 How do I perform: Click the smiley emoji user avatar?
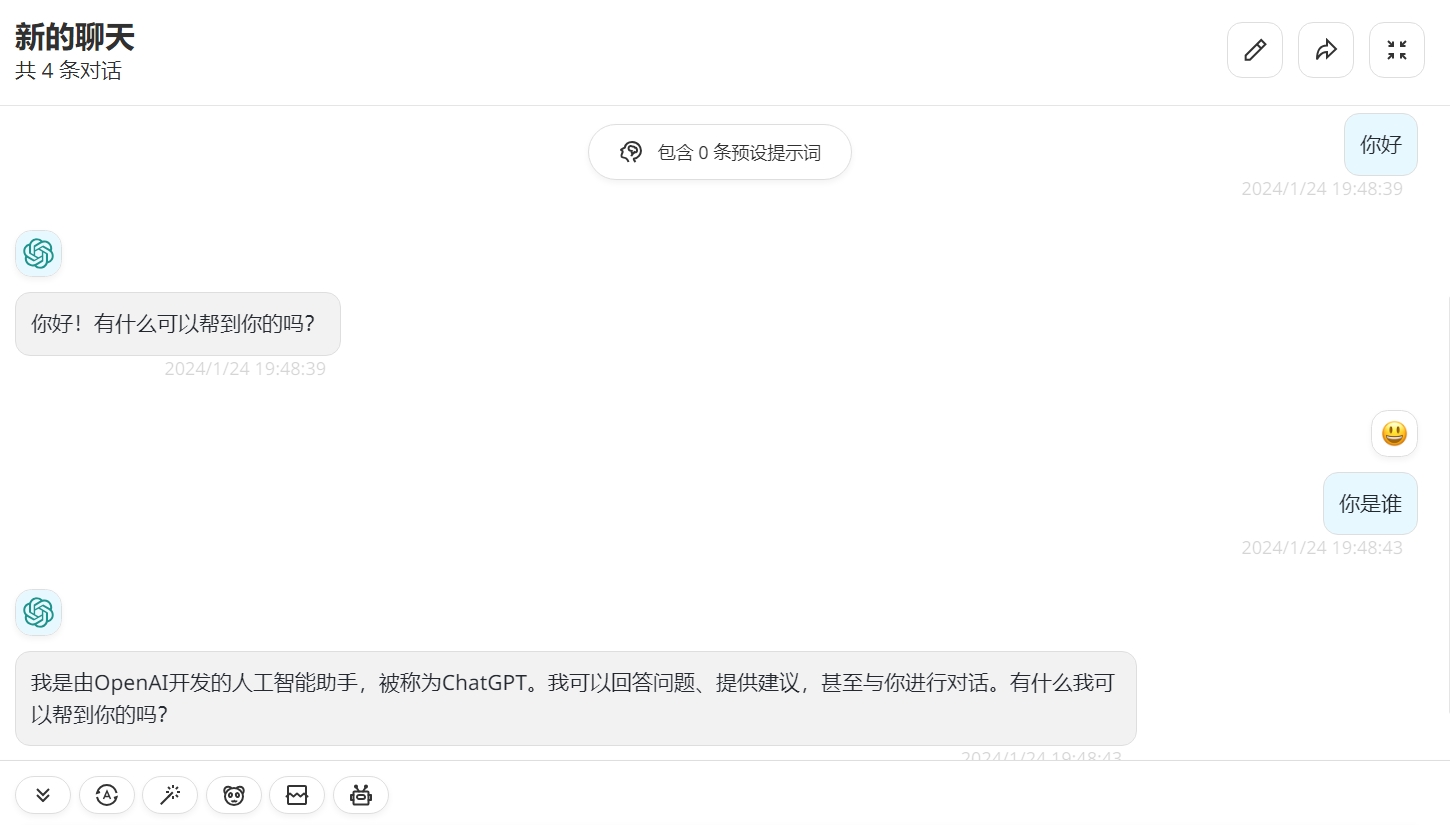1394,433
